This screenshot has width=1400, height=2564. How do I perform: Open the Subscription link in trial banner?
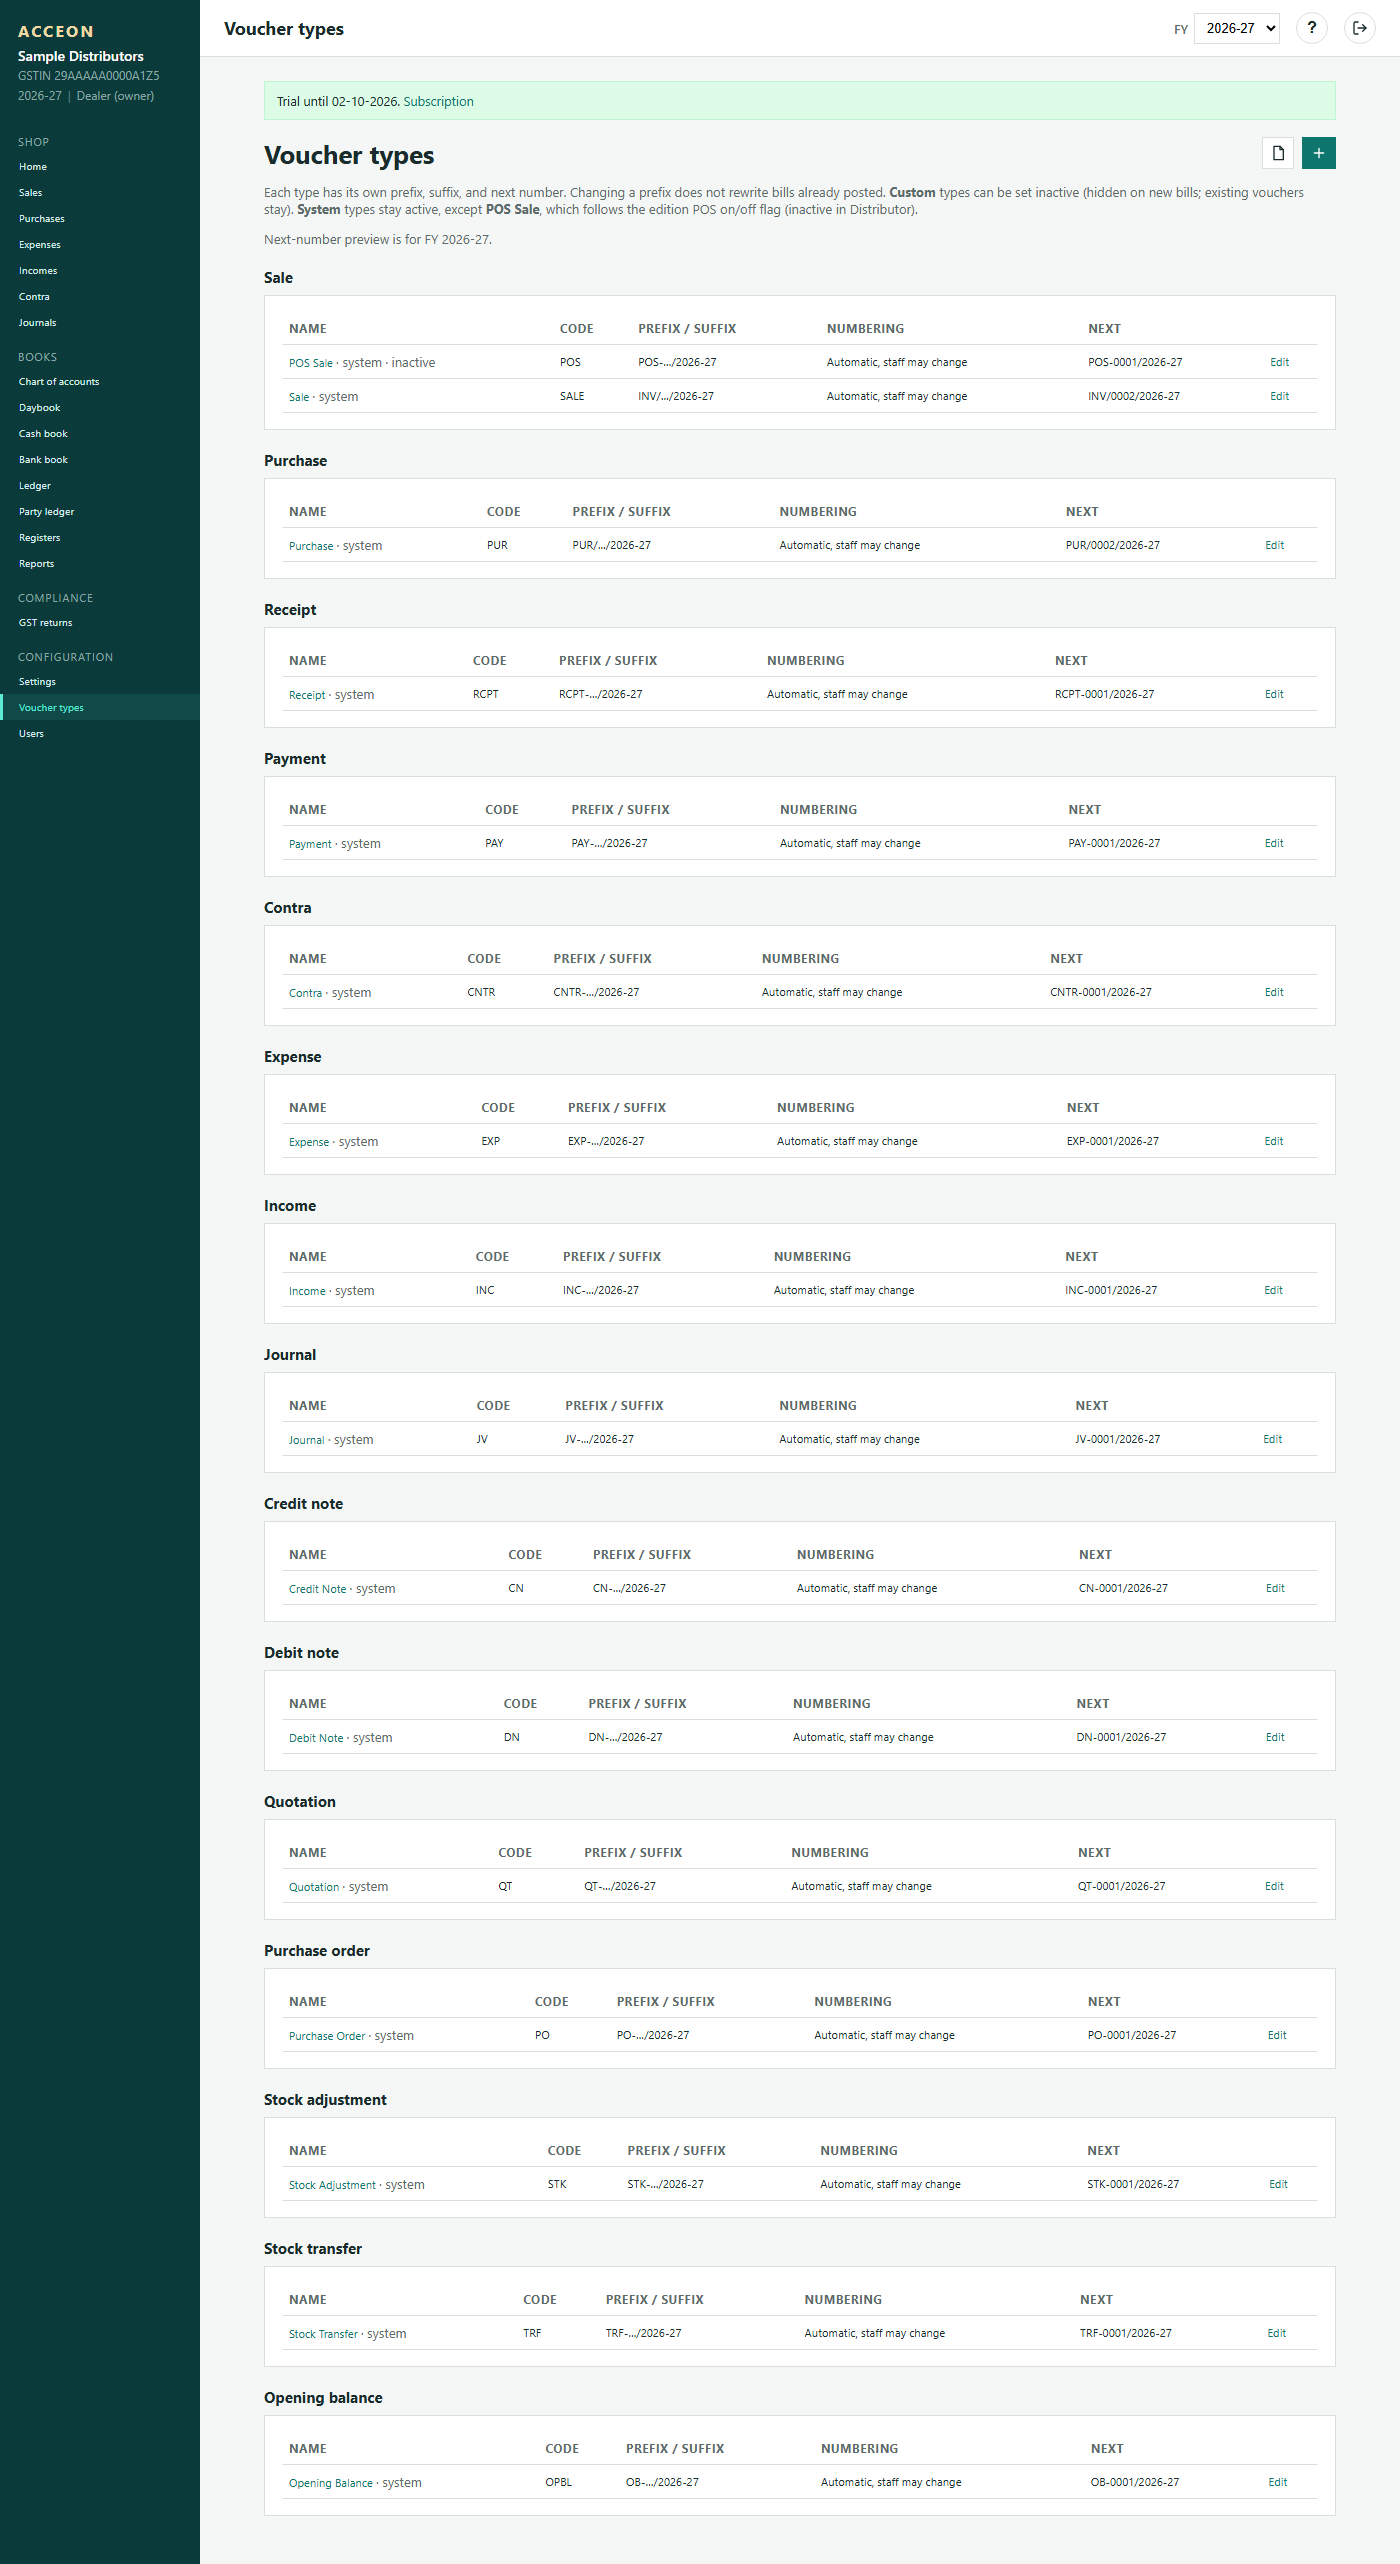(438, 101)
